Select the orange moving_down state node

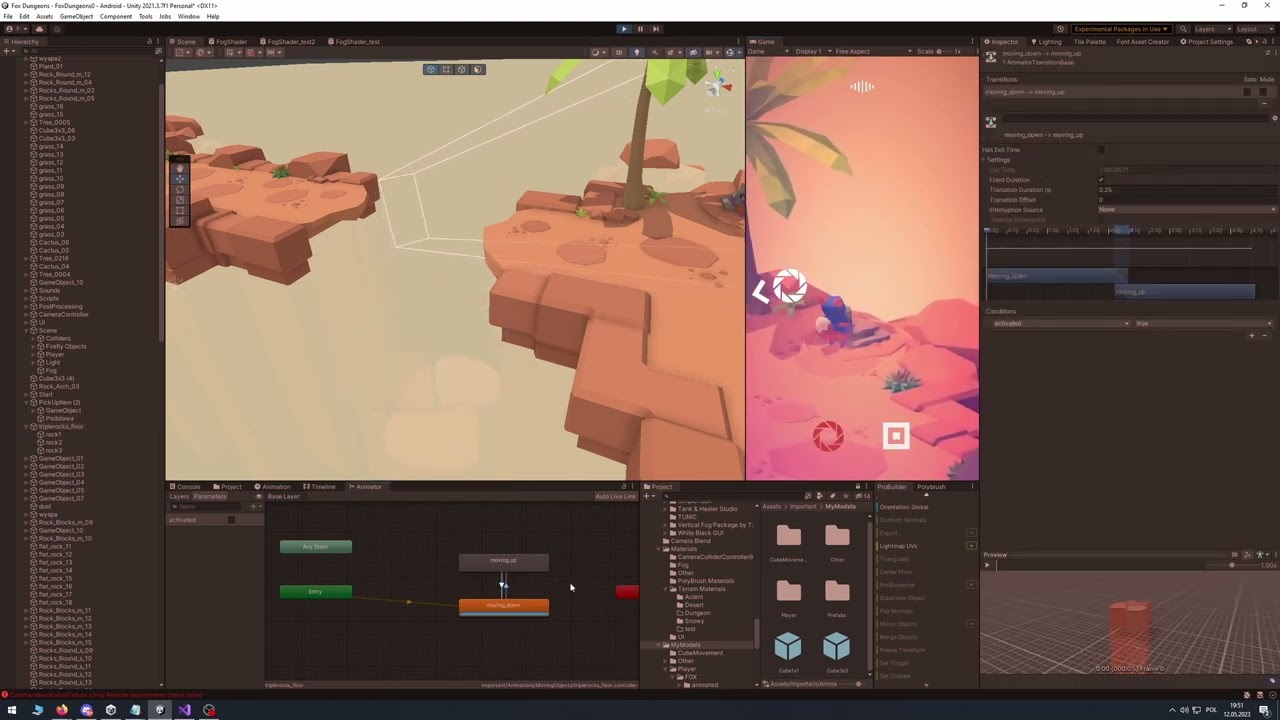tap(503, 605)
